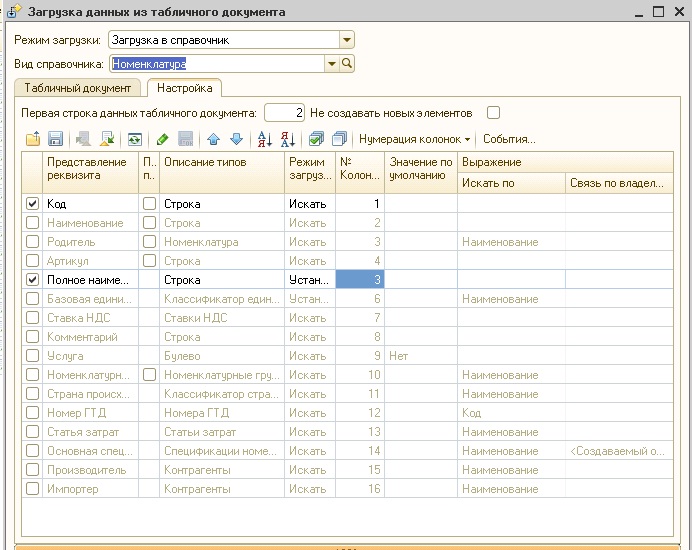The width and height of the screenshot is (692, 550).
Task: Switch to the Табличный документ tab
Action: point(78,88)
